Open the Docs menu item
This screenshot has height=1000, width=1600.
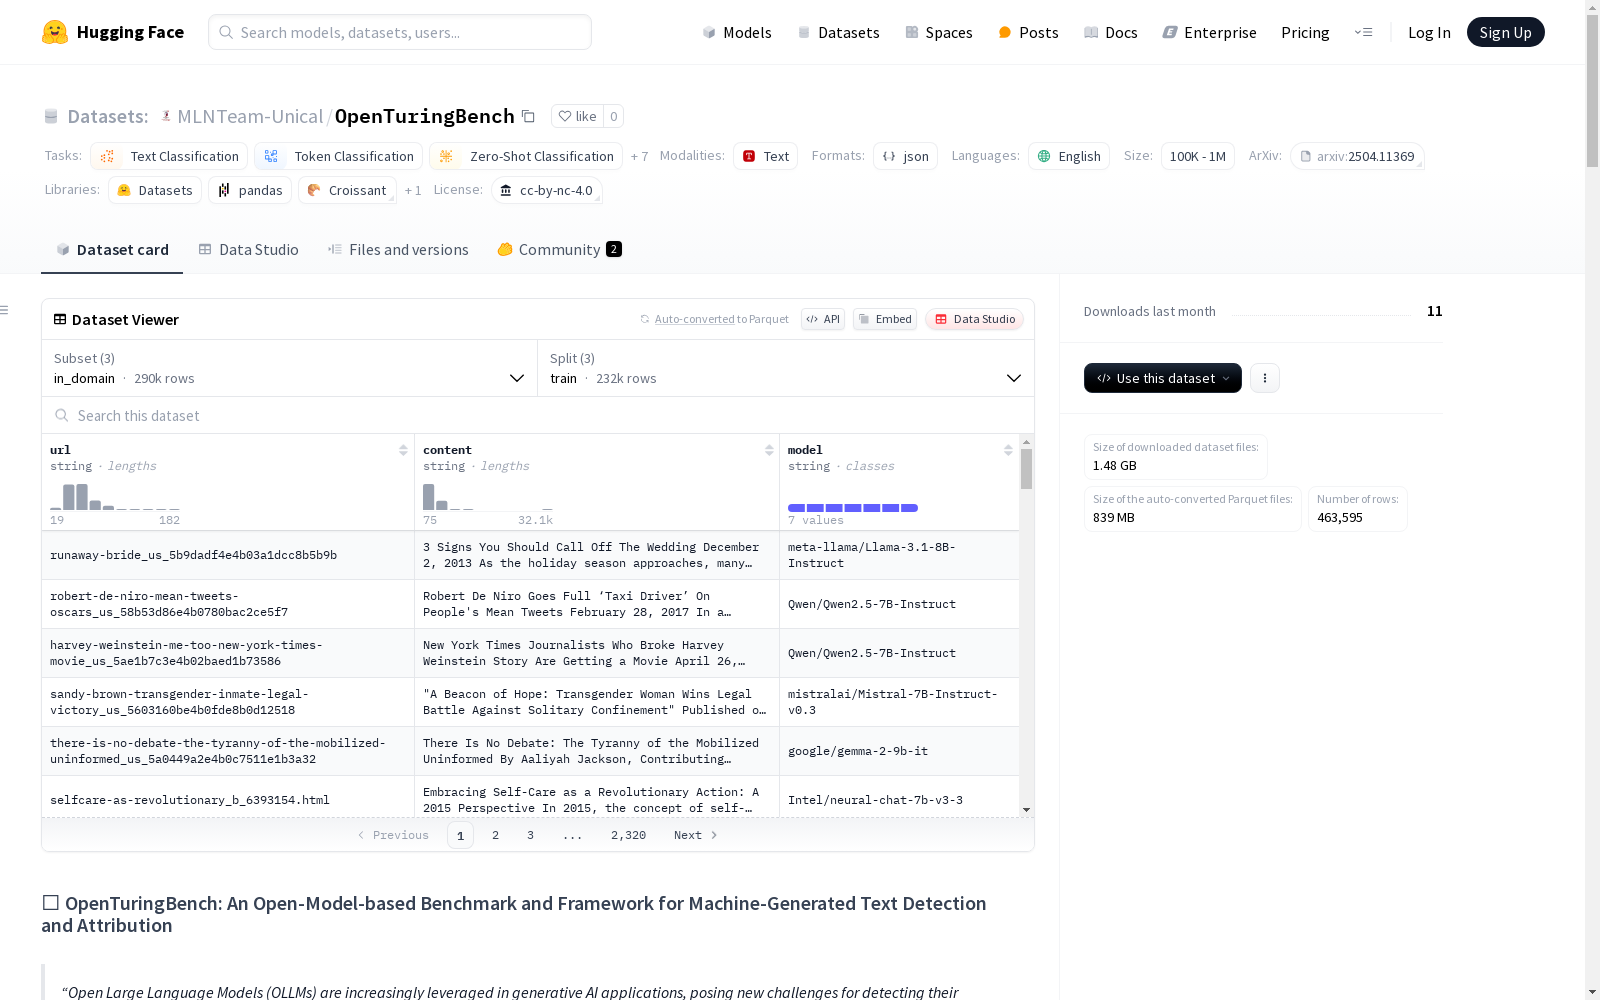point(1111,32)
